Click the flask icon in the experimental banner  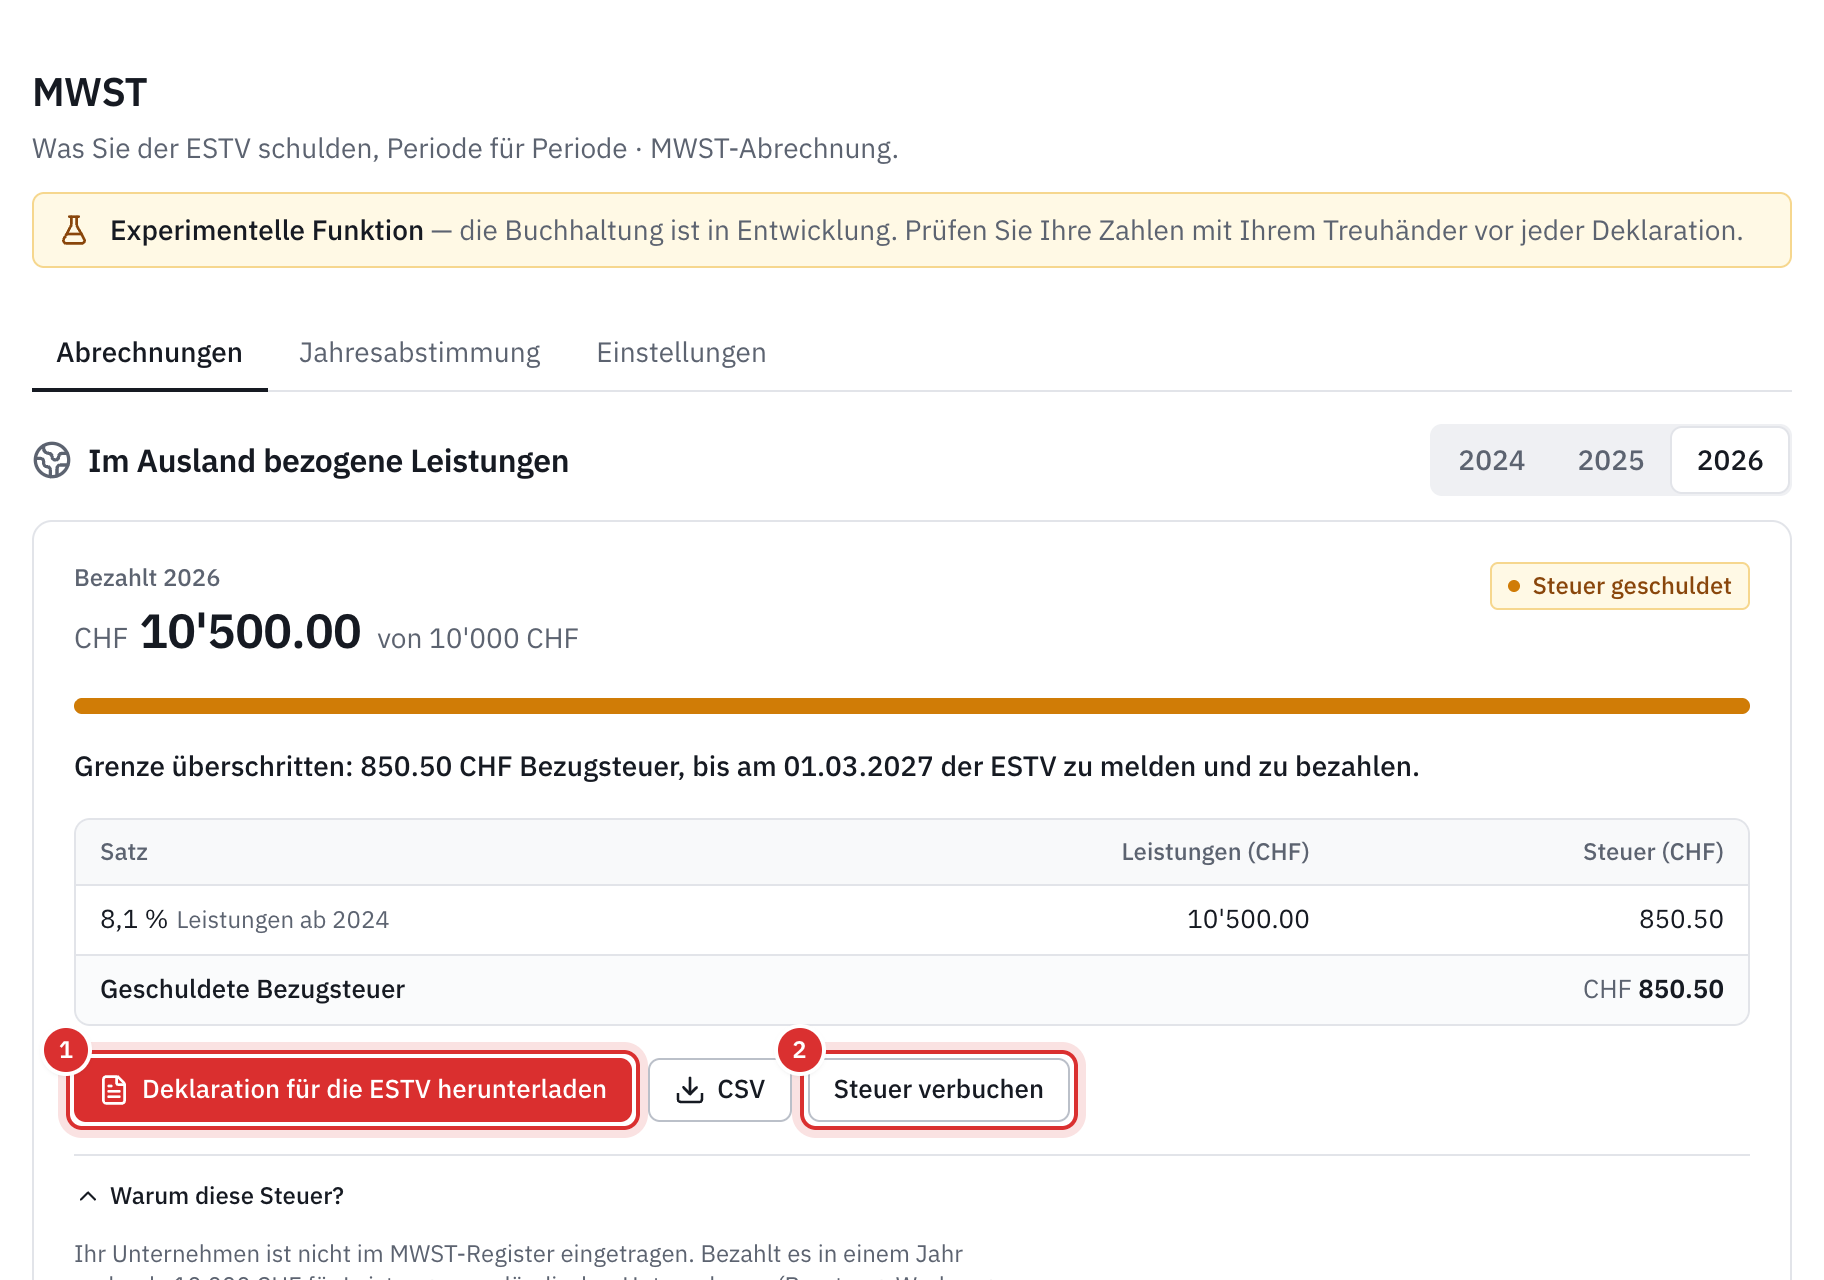point(74,230)
